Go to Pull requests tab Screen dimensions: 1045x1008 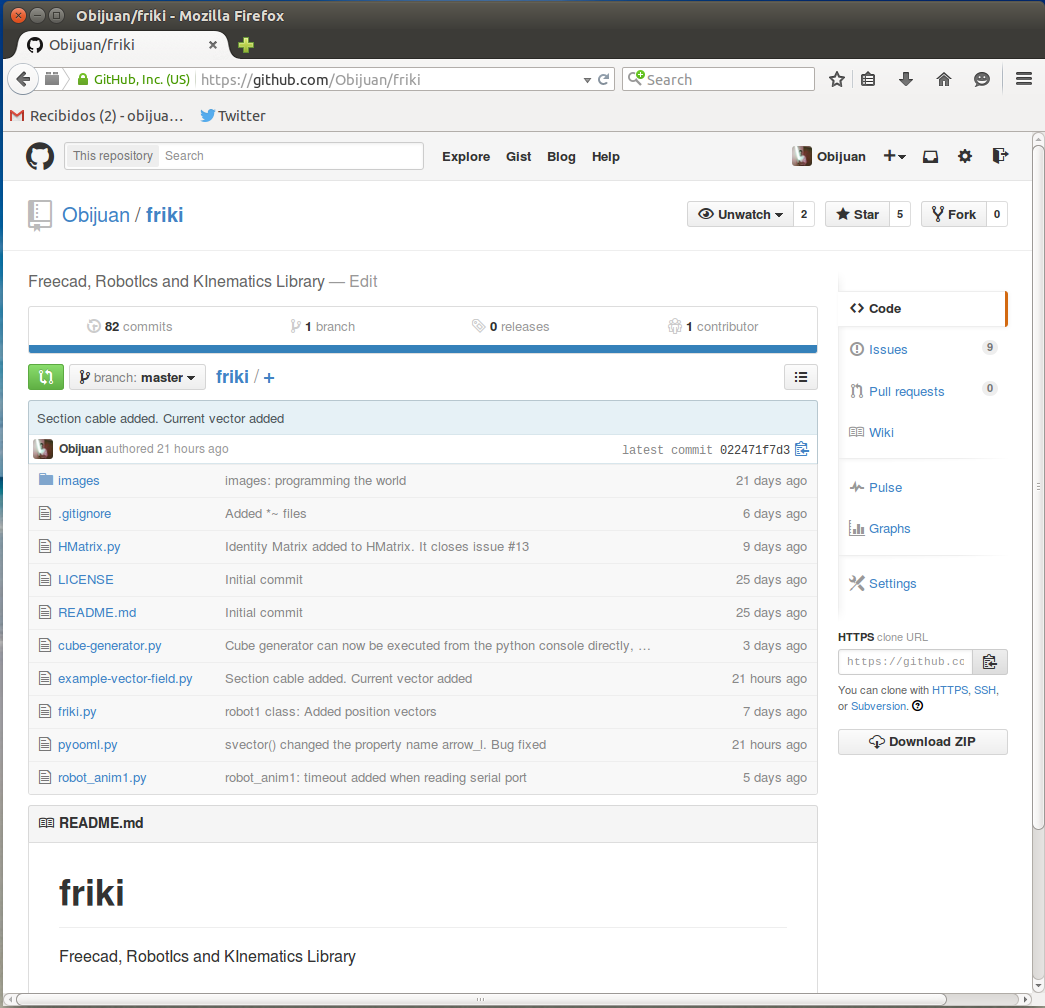[906, 391]
